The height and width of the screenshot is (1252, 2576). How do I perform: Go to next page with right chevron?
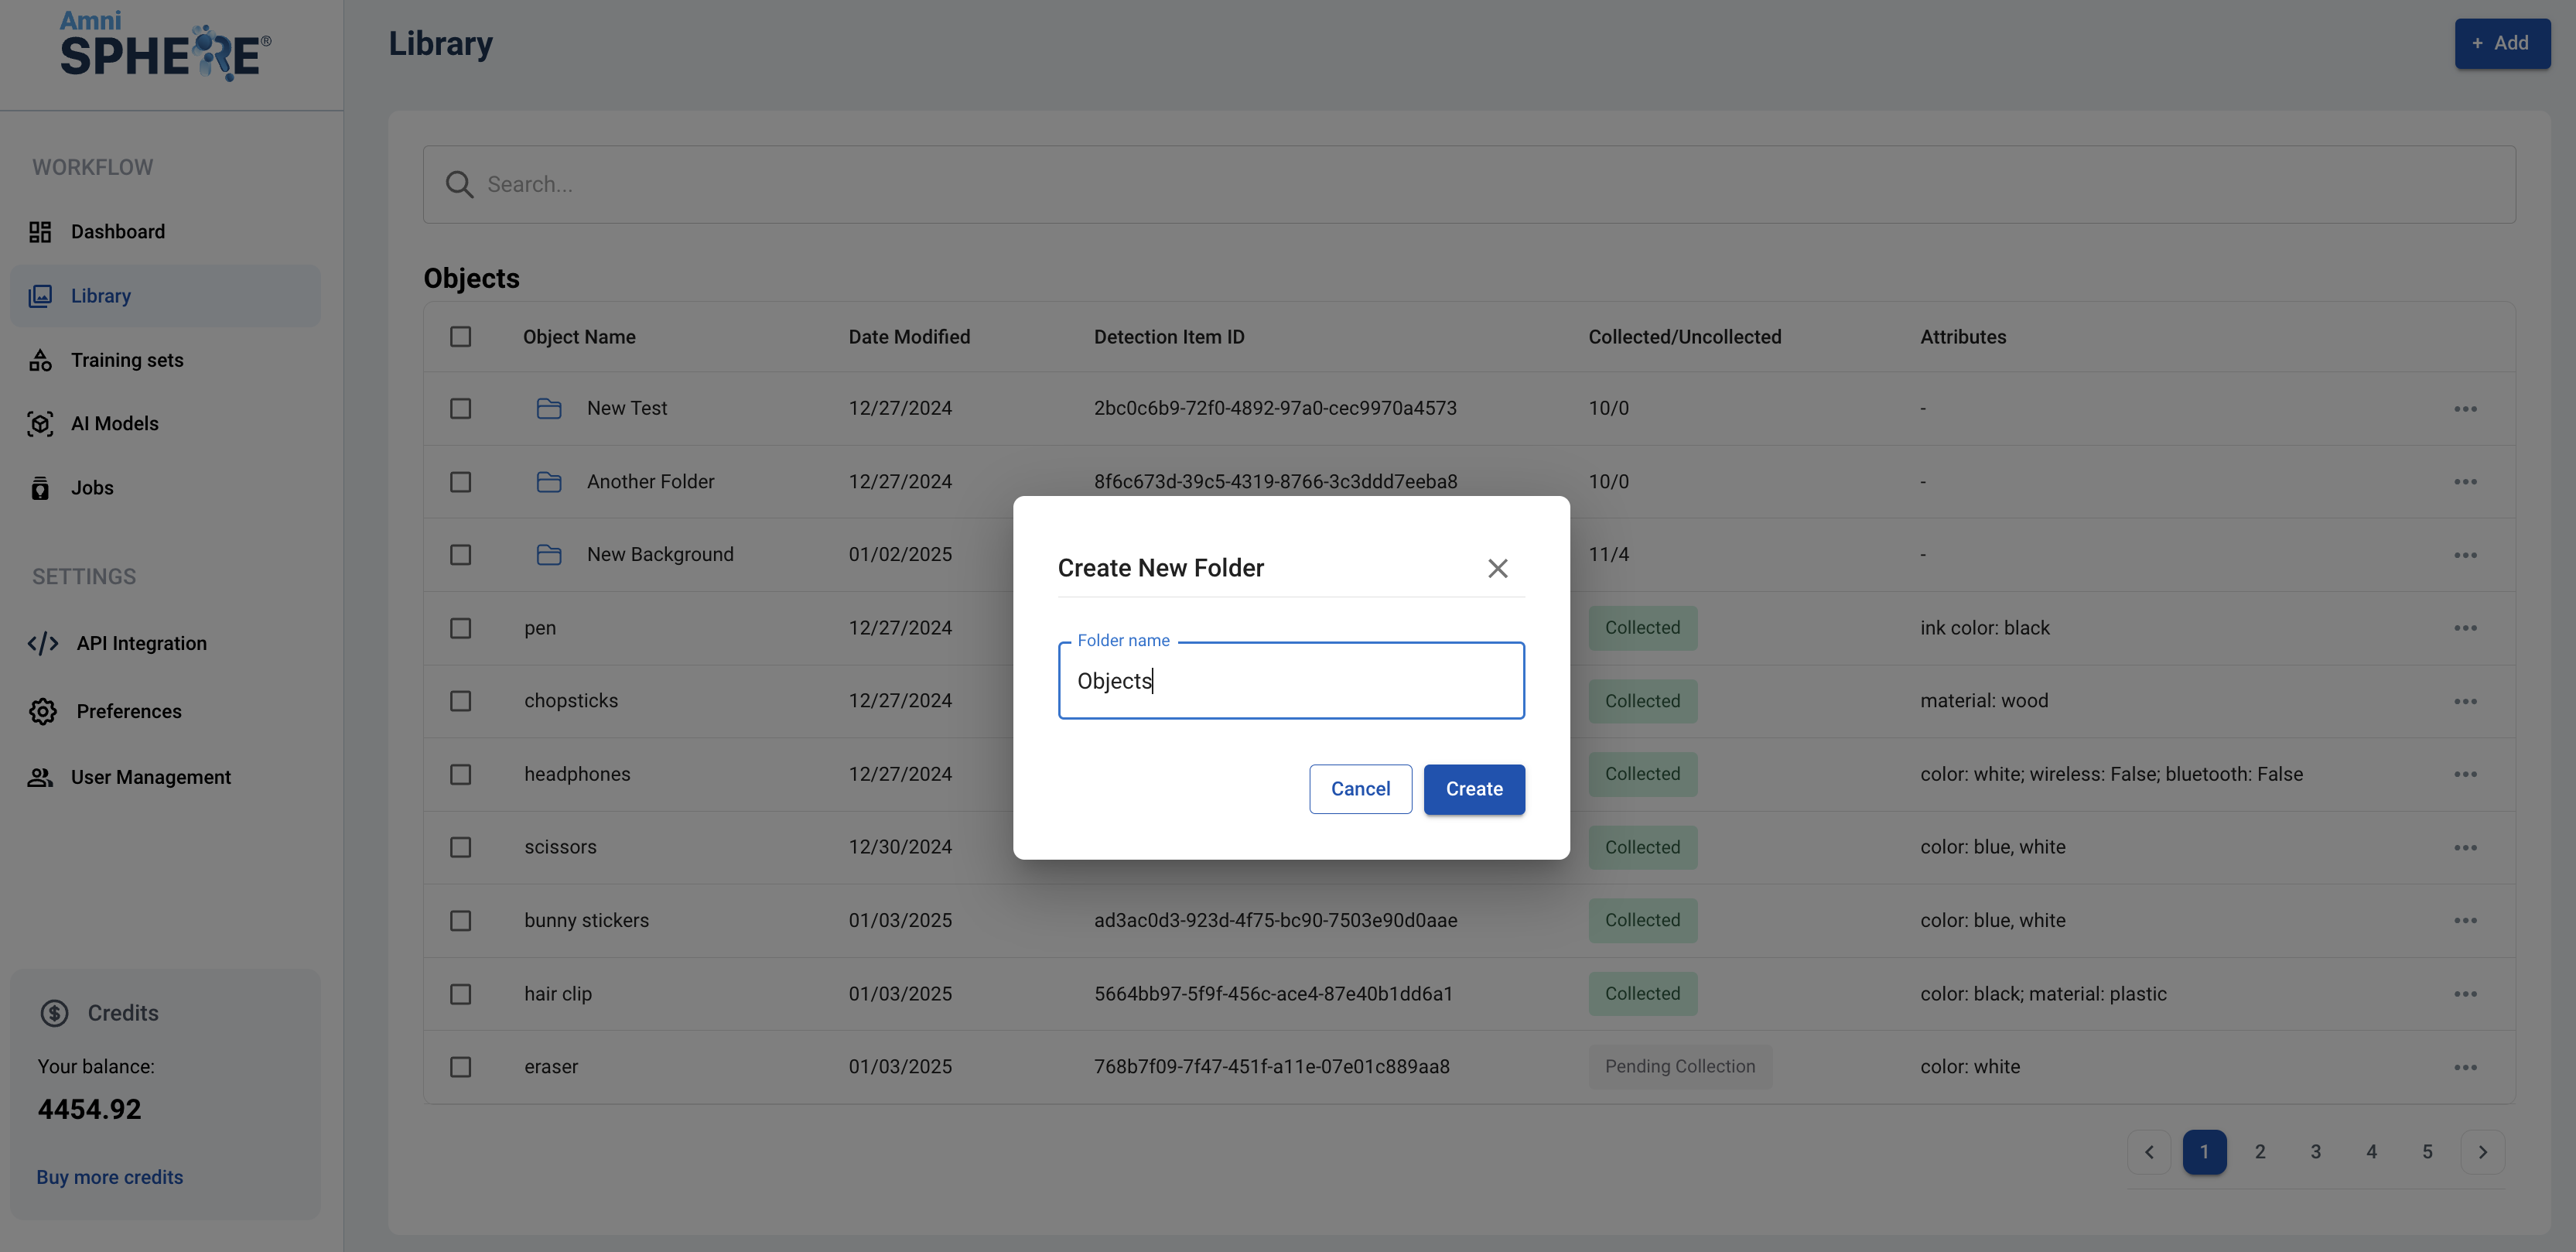click(2482, 1152)
